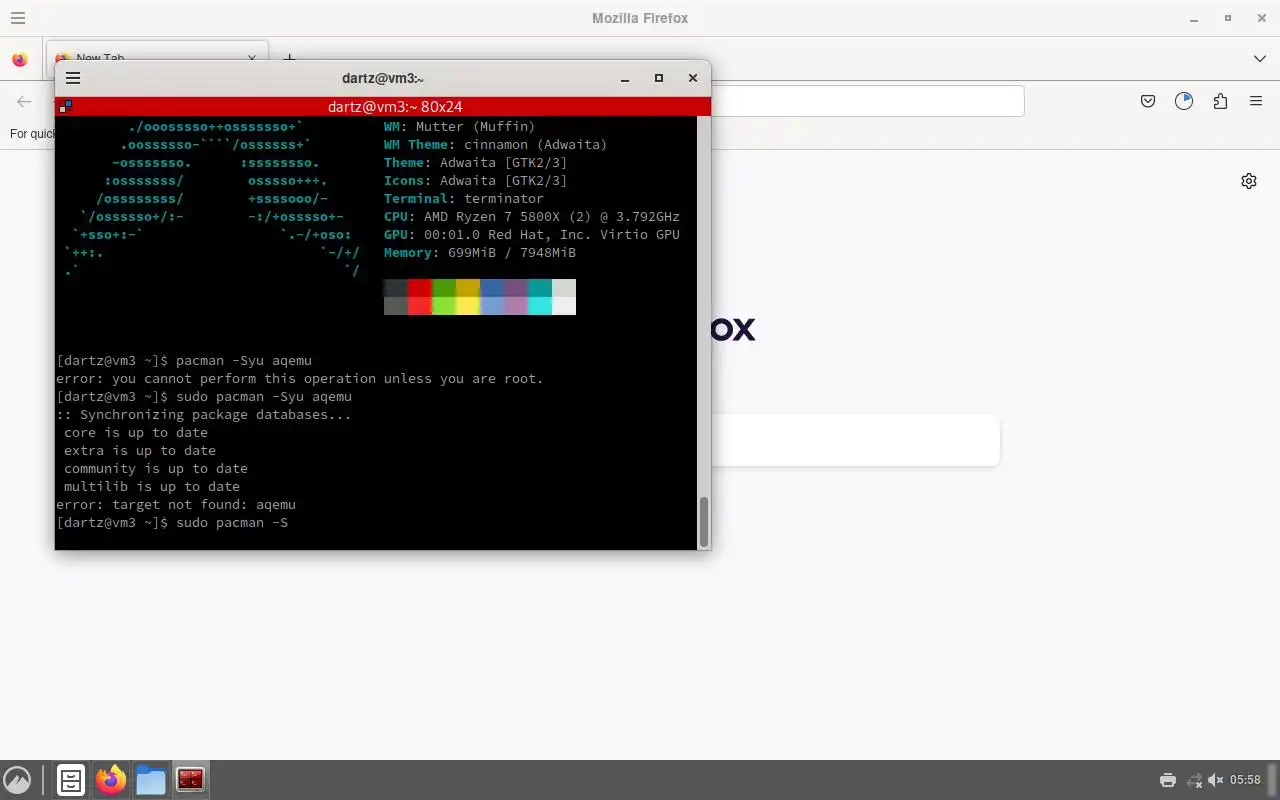Screen dimensions: 1280x800
Task: Switch to Terminator from the taskbar
Action: (x=190, y=780)
